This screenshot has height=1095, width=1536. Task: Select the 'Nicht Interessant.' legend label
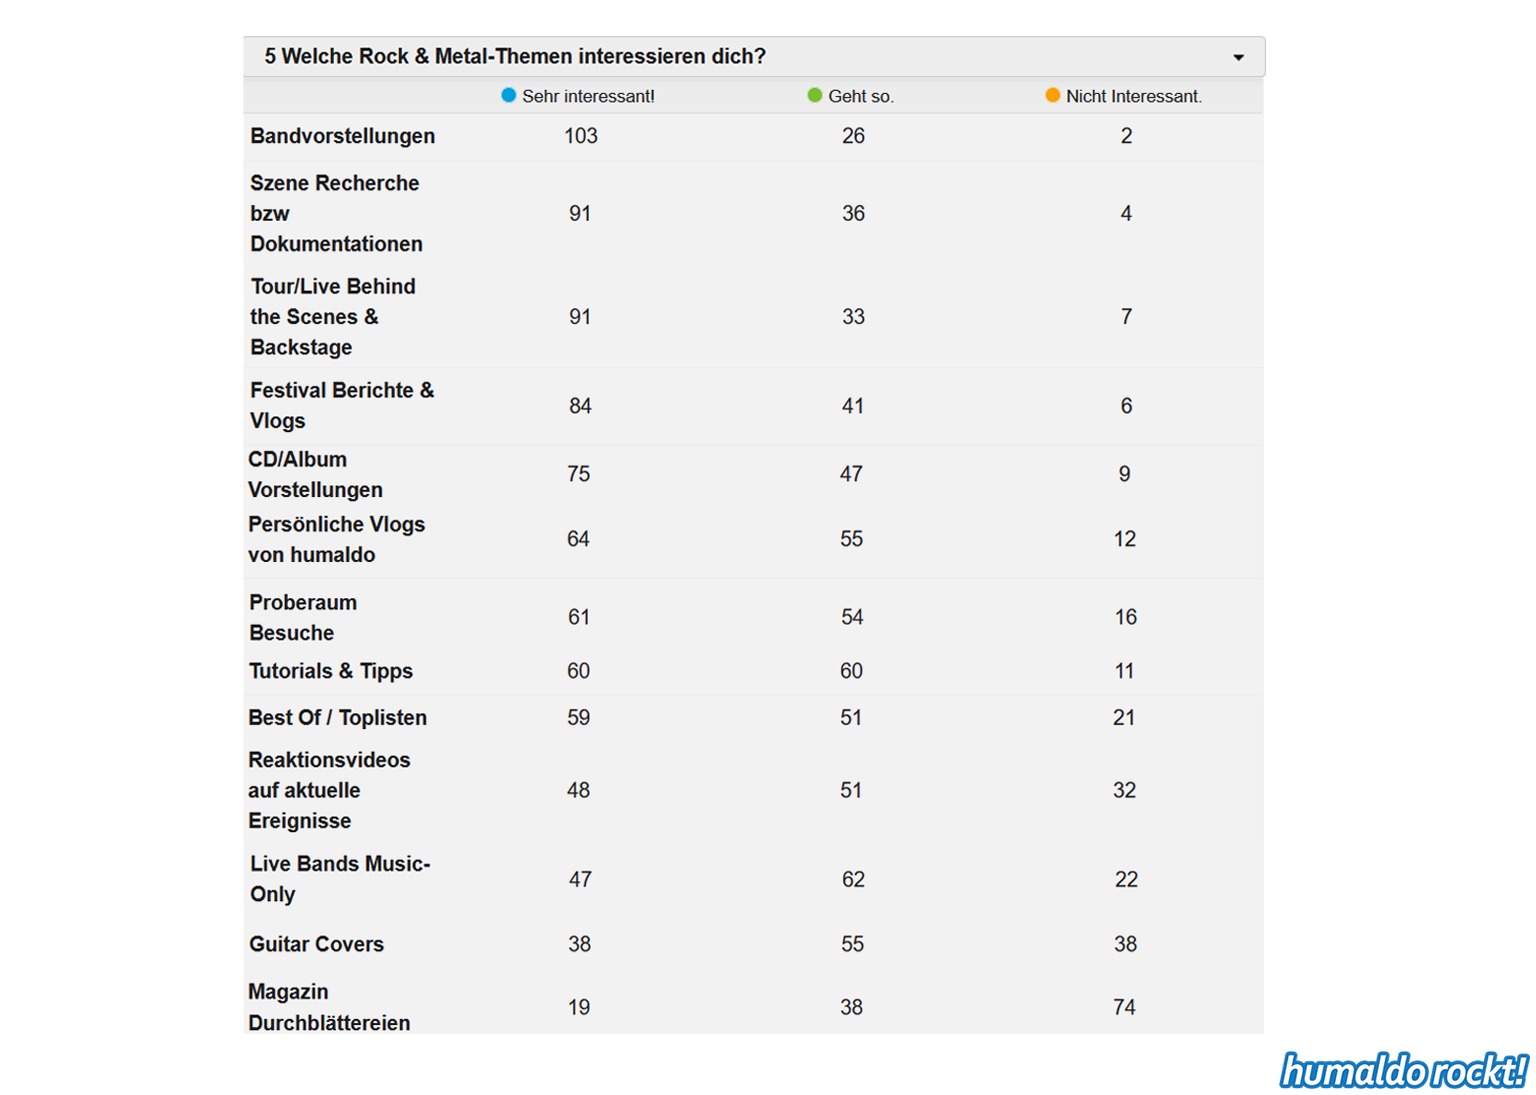tap(1133, 97)
